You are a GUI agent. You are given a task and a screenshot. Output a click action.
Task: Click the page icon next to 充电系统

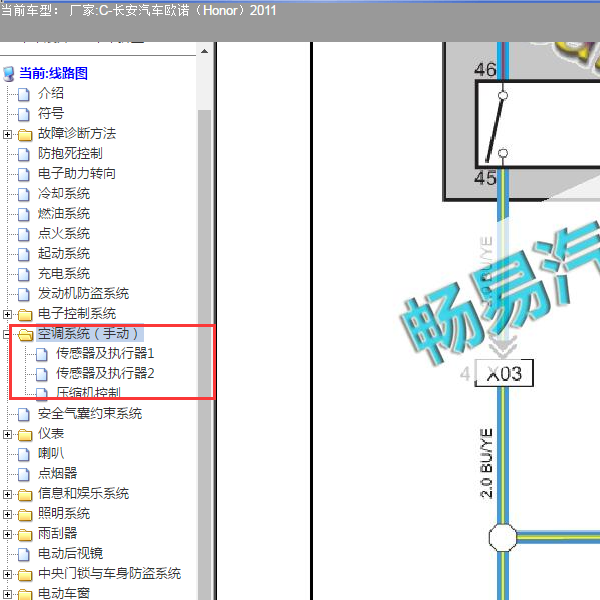tap(24, 274)
